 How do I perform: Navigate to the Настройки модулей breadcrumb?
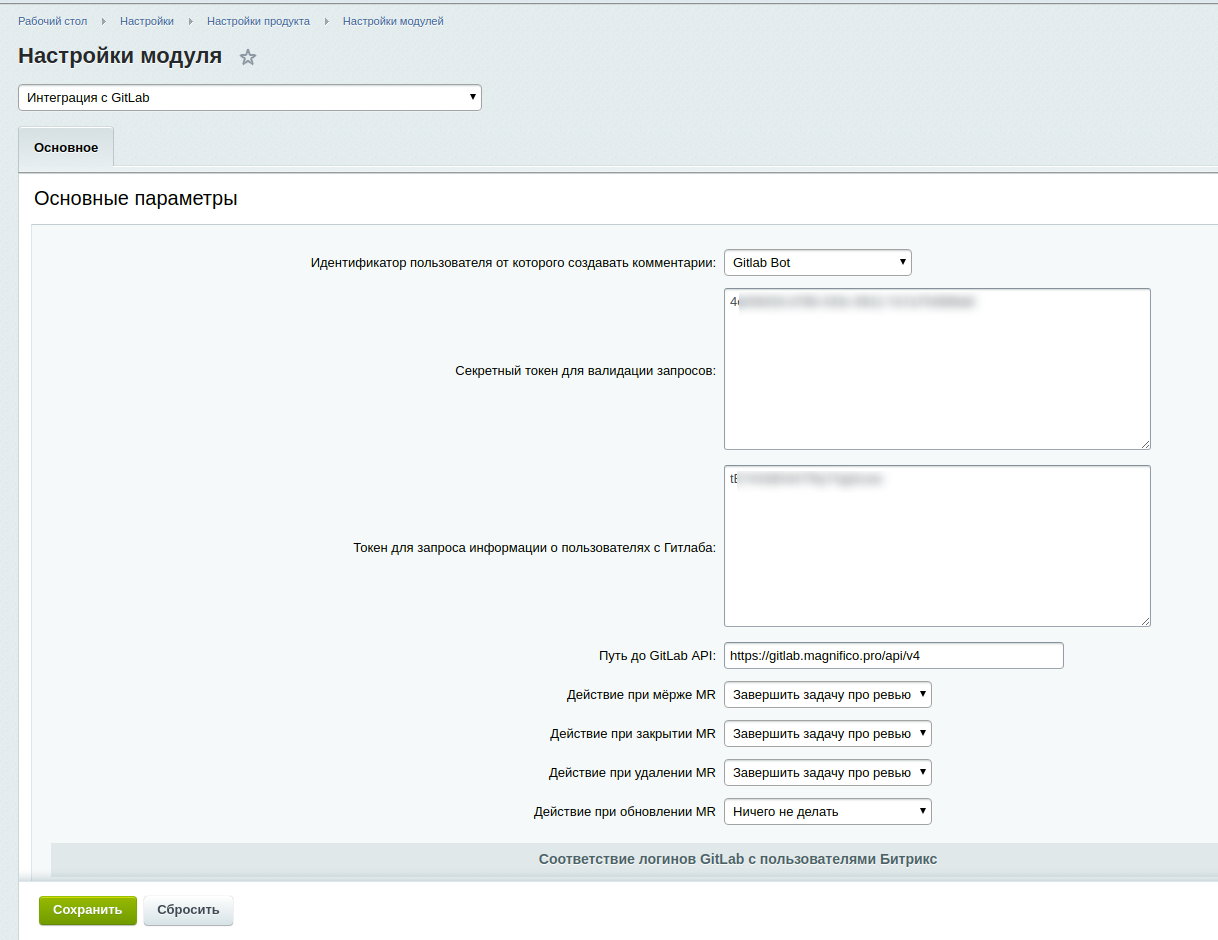tap(393, 21)
